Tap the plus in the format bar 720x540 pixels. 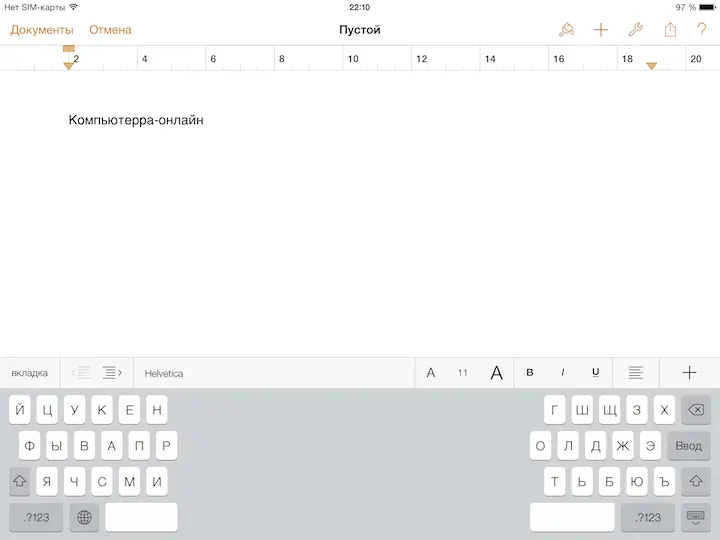[x=689, y=372]
